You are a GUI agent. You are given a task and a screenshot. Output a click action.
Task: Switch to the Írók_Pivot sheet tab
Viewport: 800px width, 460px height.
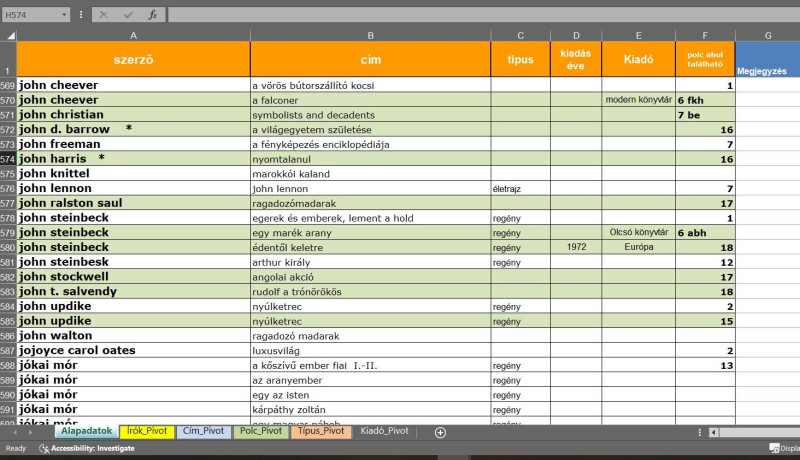[x=147, y=431]
